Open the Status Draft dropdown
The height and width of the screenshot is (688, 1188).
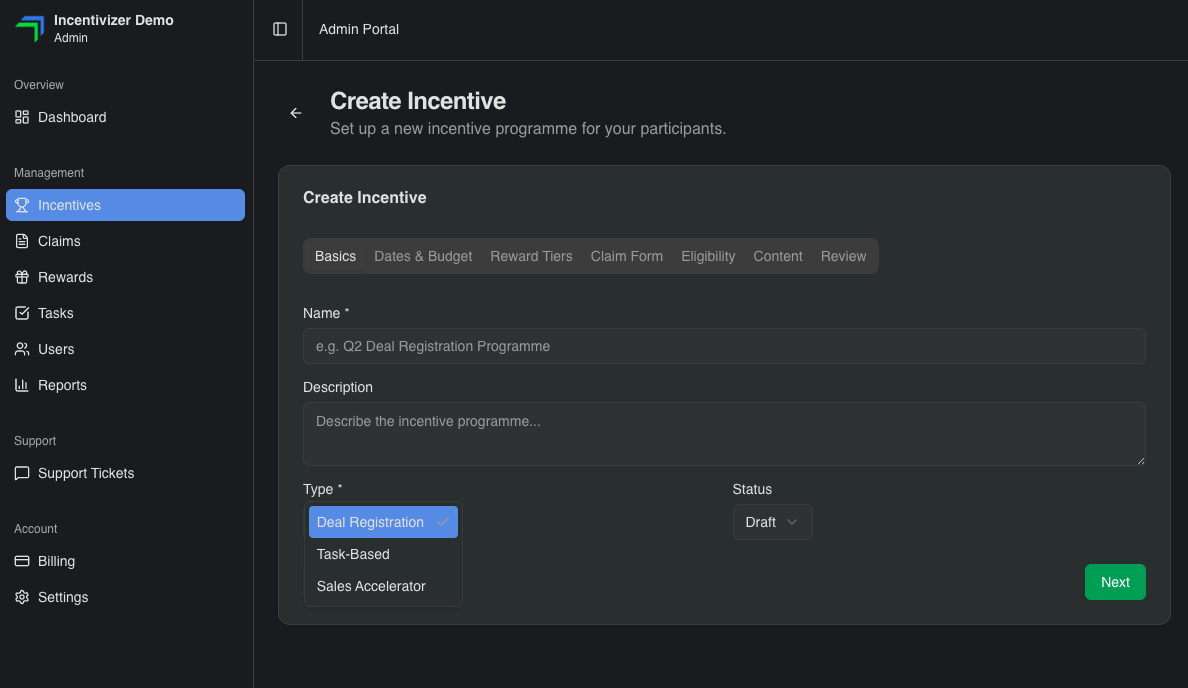772,522
